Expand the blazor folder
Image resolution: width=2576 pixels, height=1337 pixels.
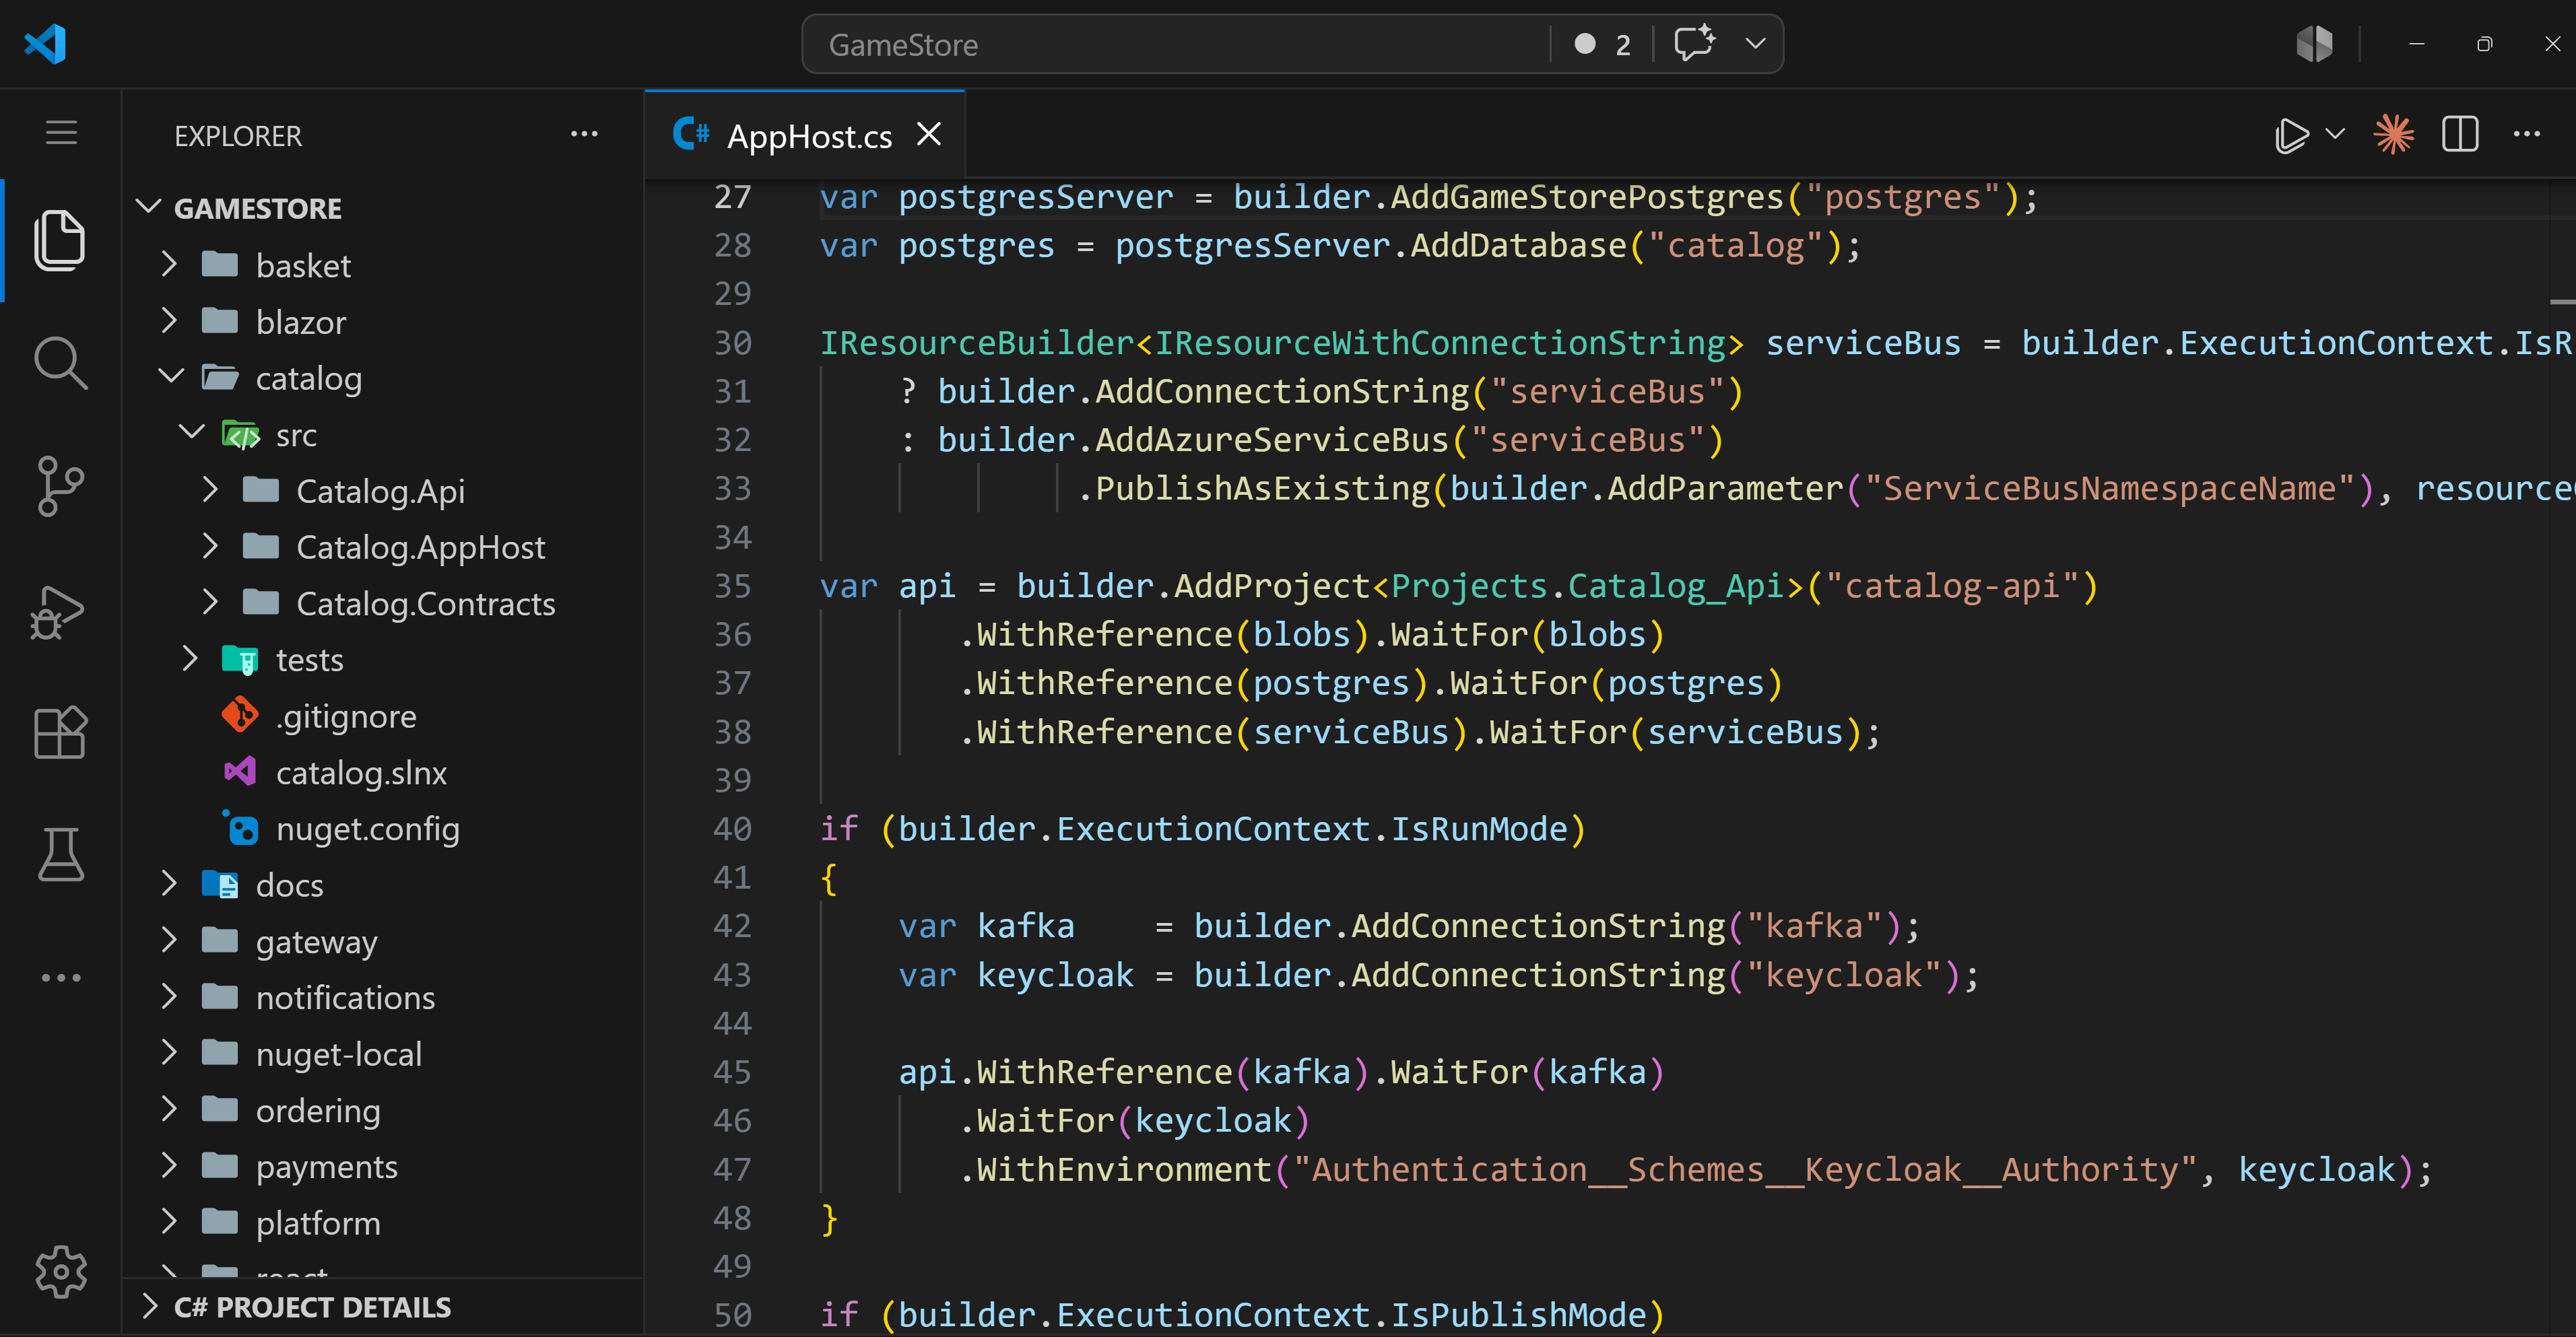[x=382, y=322]
